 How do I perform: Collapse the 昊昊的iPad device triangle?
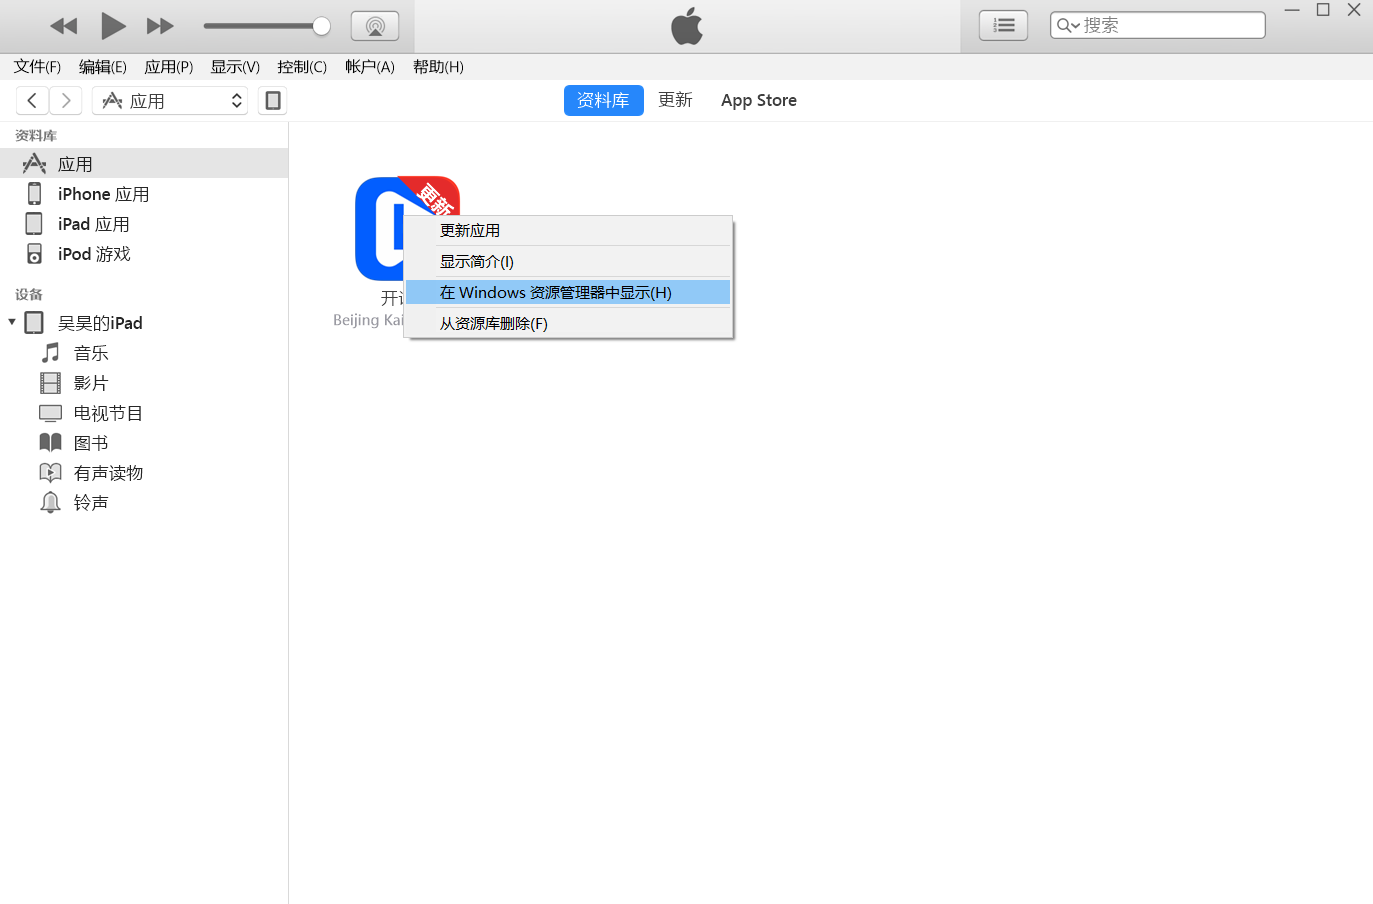click(x=12, y=322)
